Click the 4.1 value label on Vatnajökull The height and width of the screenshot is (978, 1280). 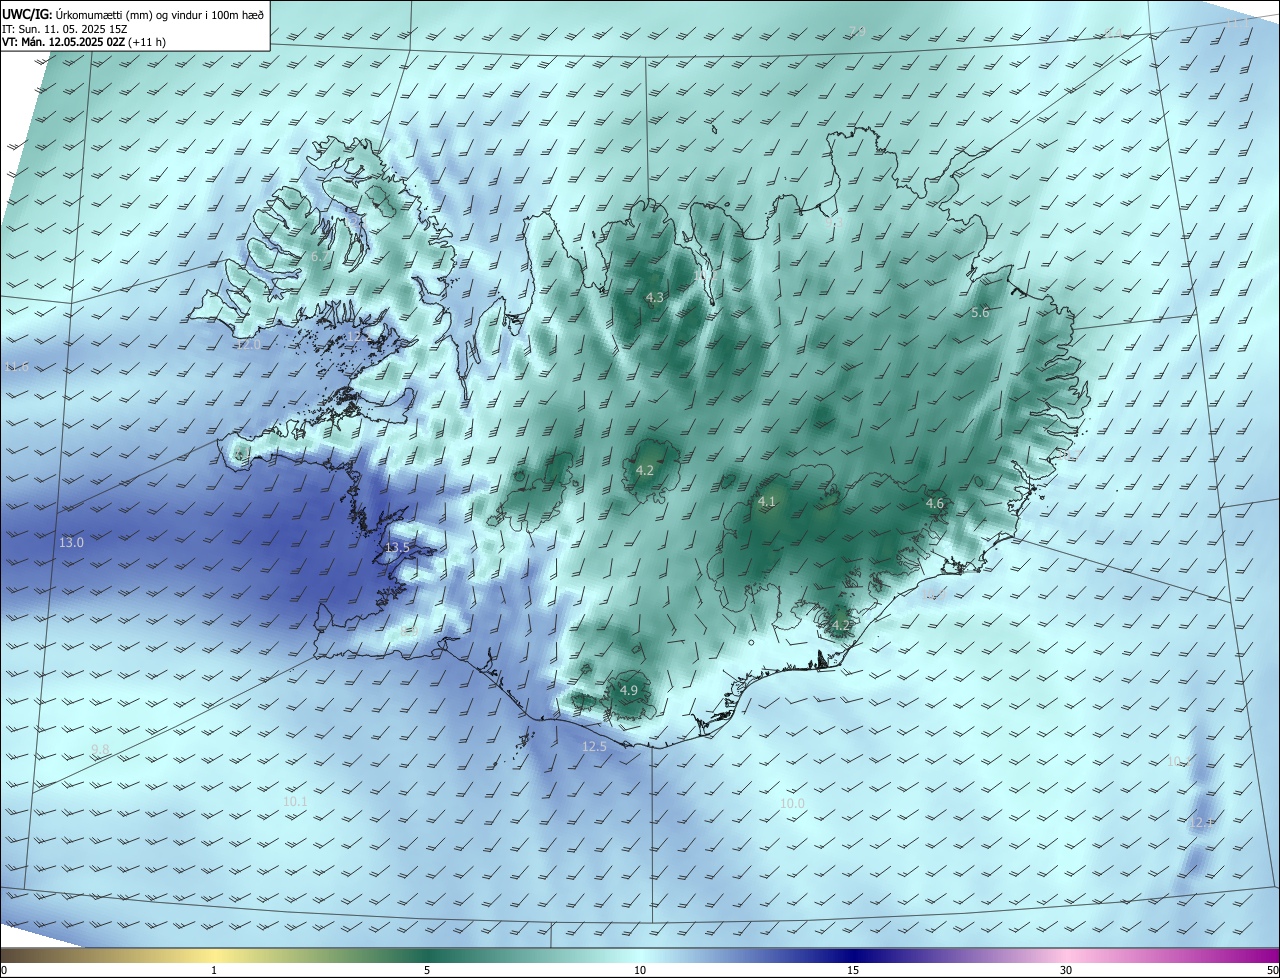tap(767, 502)
